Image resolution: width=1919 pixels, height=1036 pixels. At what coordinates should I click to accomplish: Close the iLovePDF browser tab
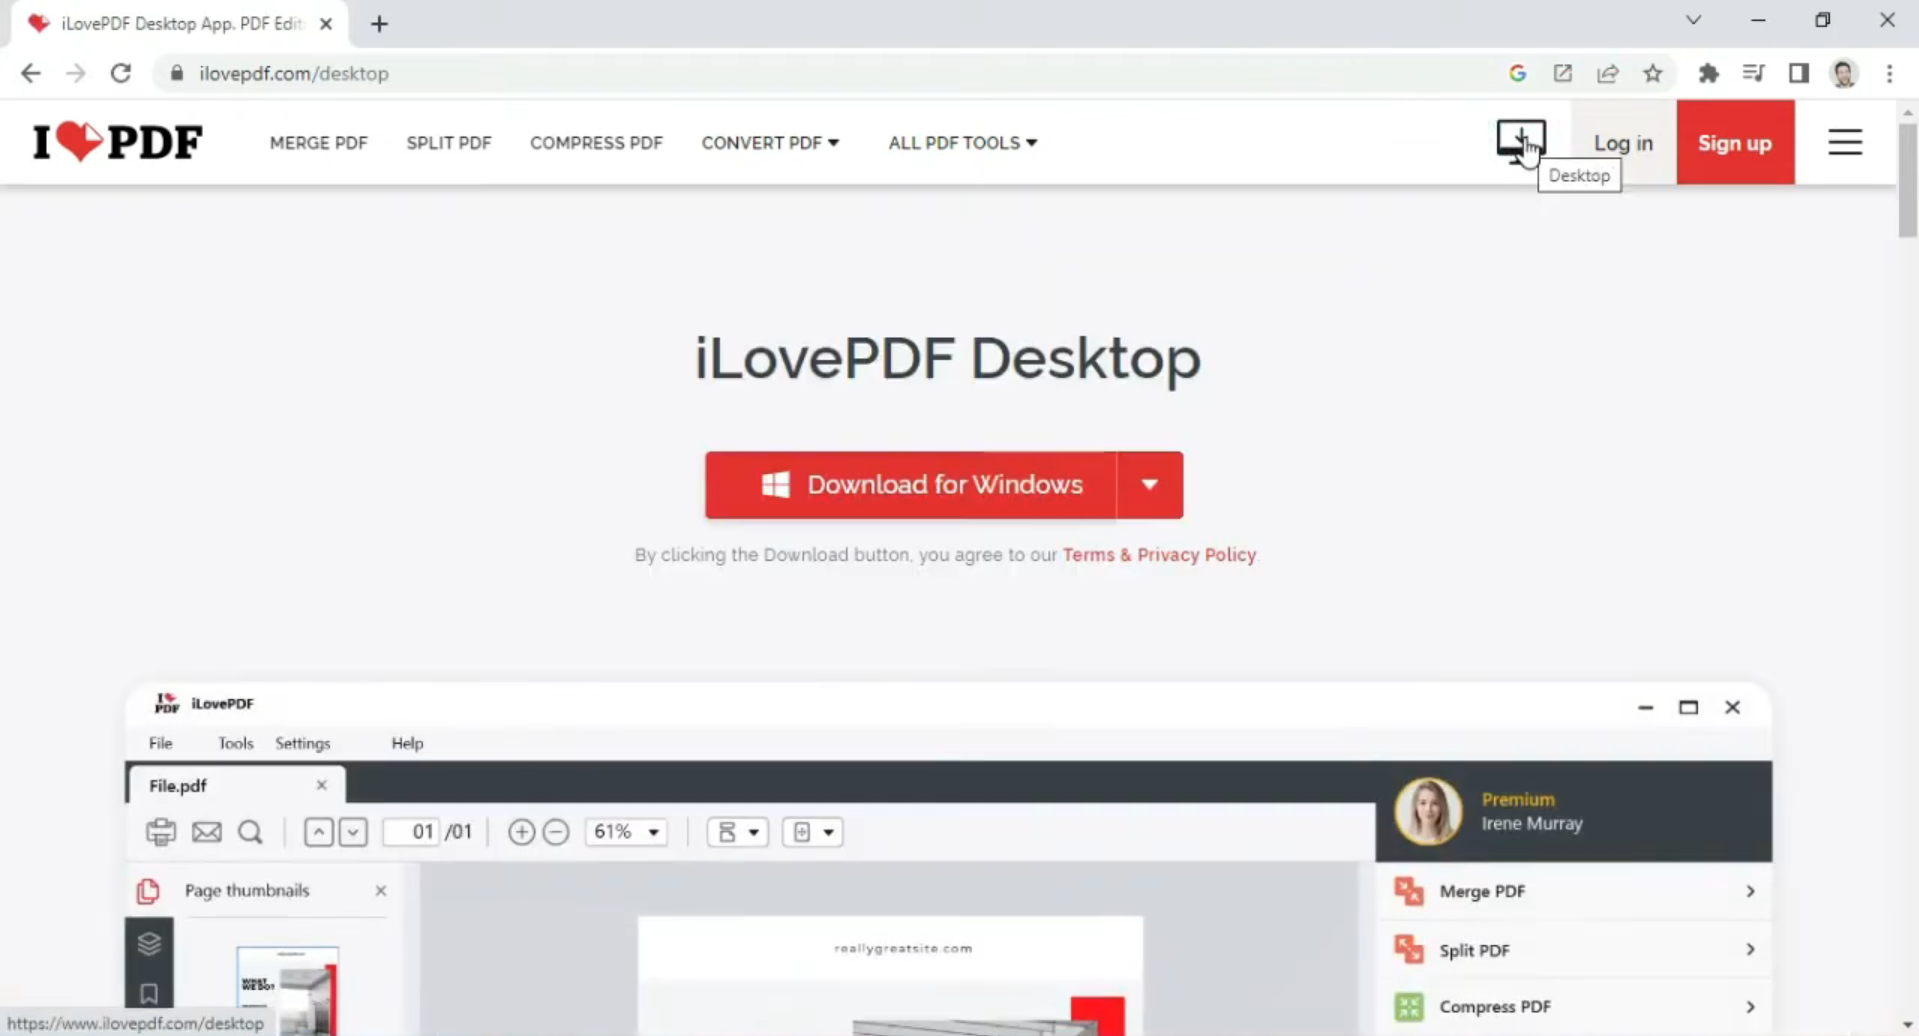(326, 24)
